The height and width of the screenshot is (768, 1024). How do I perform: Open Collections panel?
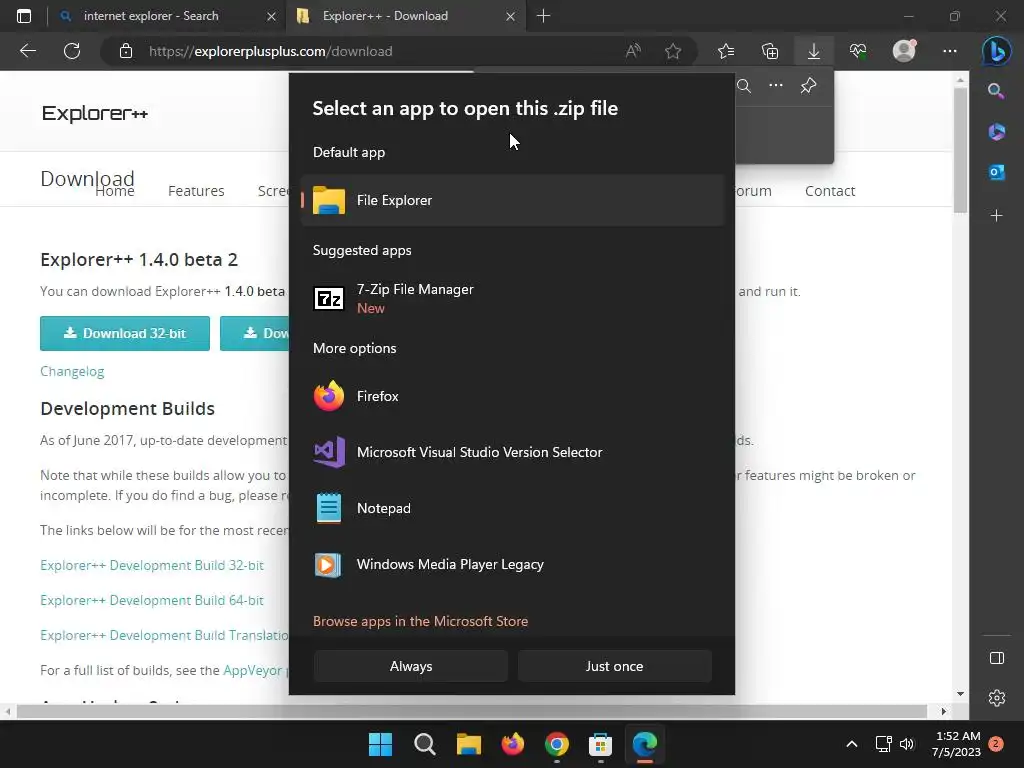coord(770,51)
